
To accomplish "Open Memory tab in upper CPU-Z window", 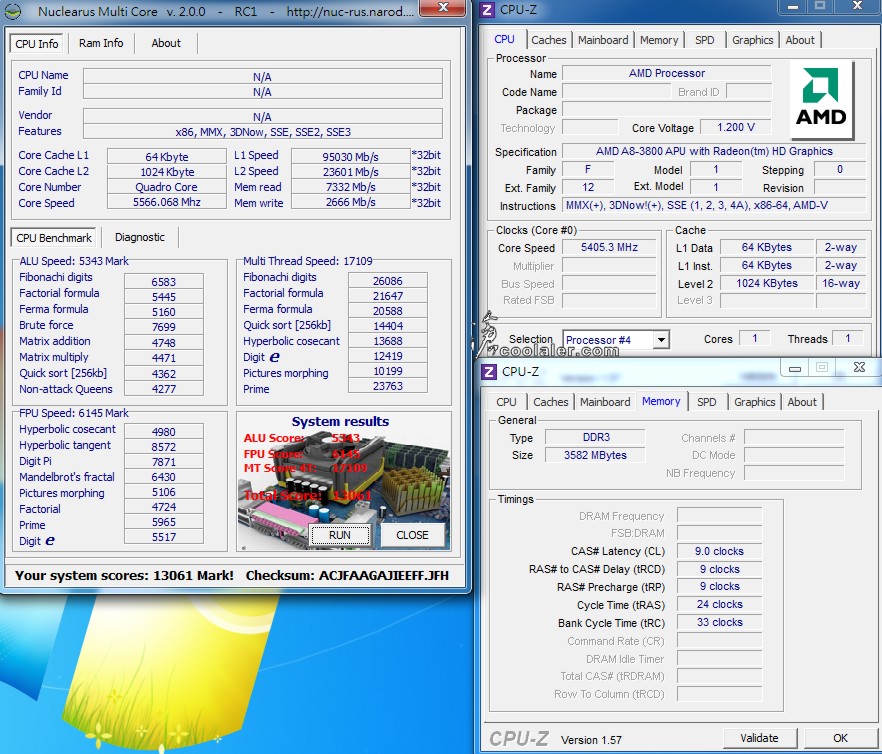I will pyautogui.click(x=659, y=40).
